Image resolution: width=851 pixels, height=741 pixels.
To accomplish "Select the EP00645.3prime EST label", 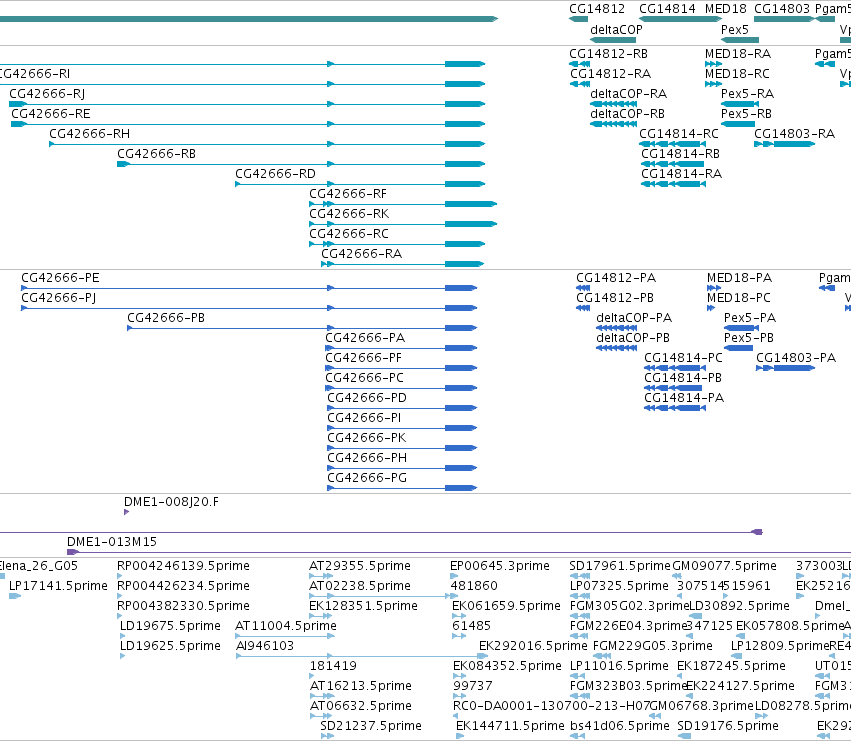I will [500, 567].
